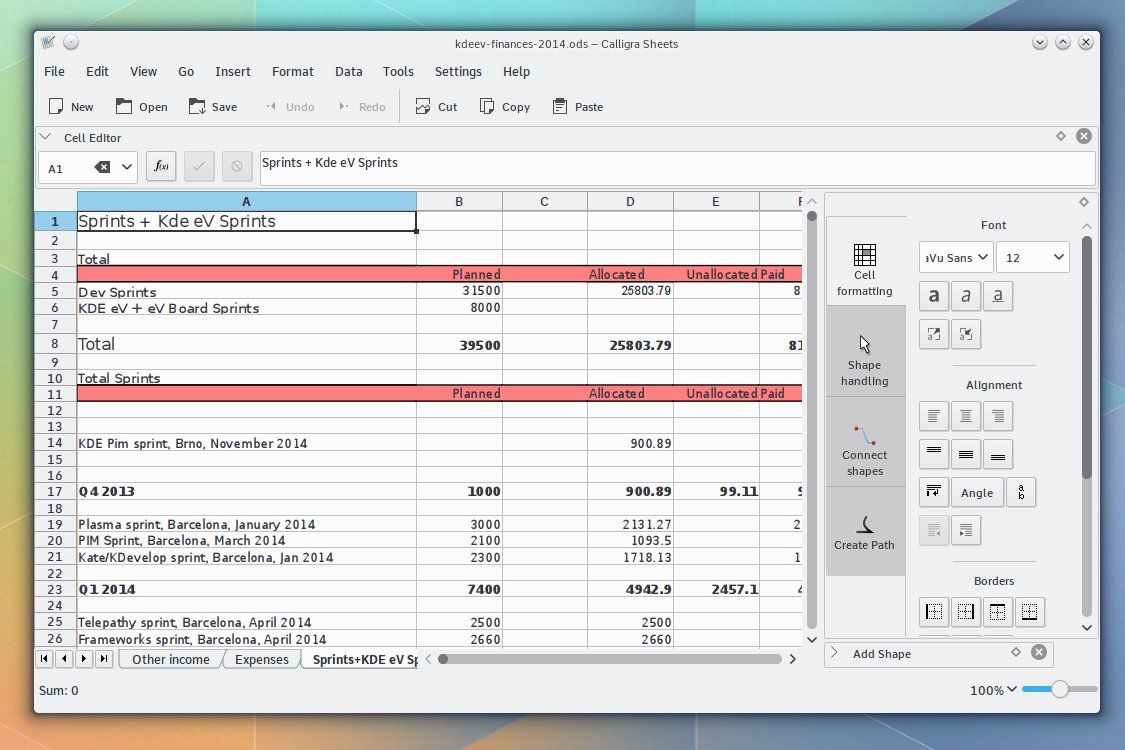Open the Data menu
This screenshot has height=750, width=1125.
349,71
